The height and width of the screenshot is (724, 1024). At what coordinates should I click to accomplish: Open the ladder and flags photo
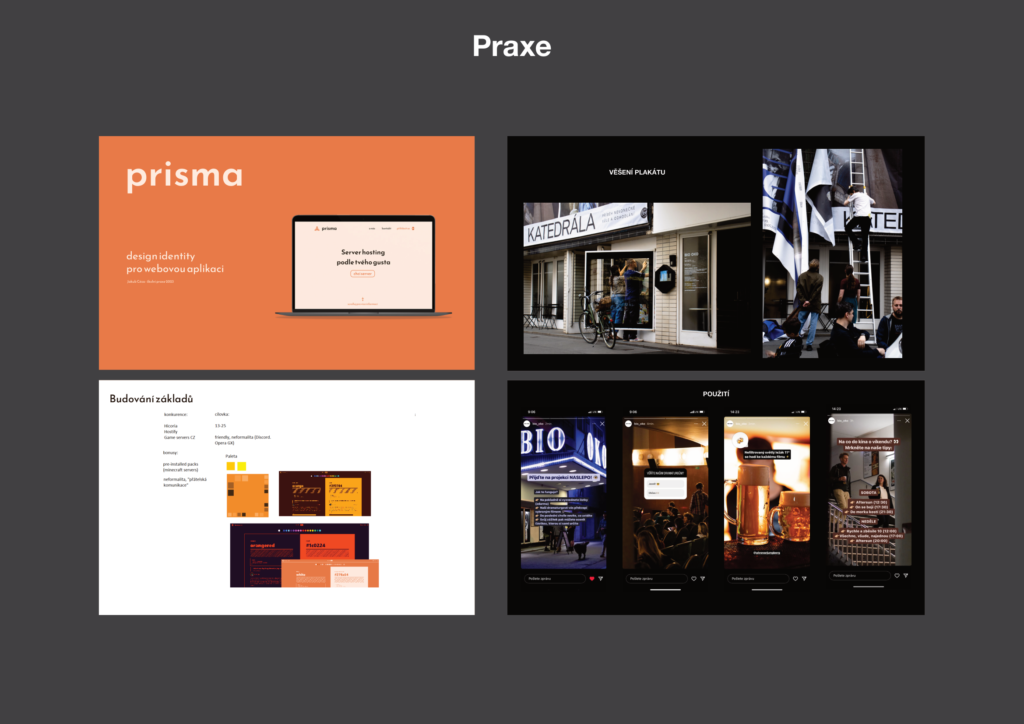(x=833, y=253)
